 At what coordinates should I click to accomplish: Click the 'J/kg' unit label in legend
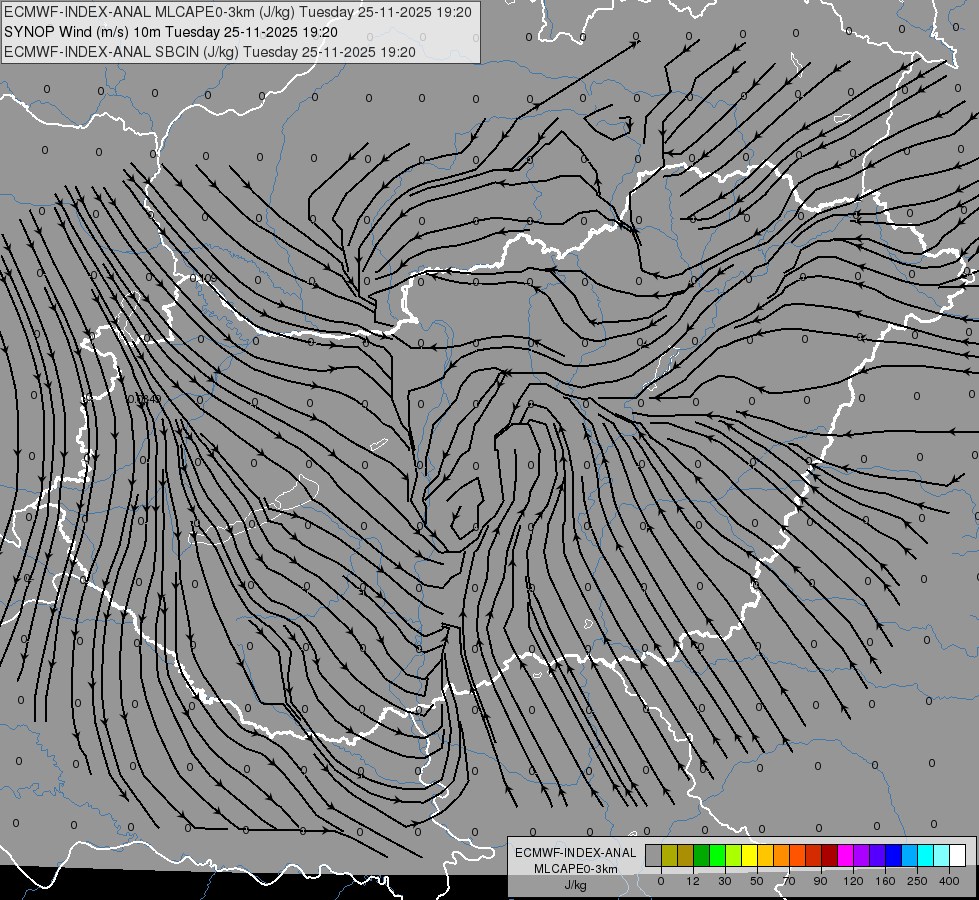(x=576, y=885)
